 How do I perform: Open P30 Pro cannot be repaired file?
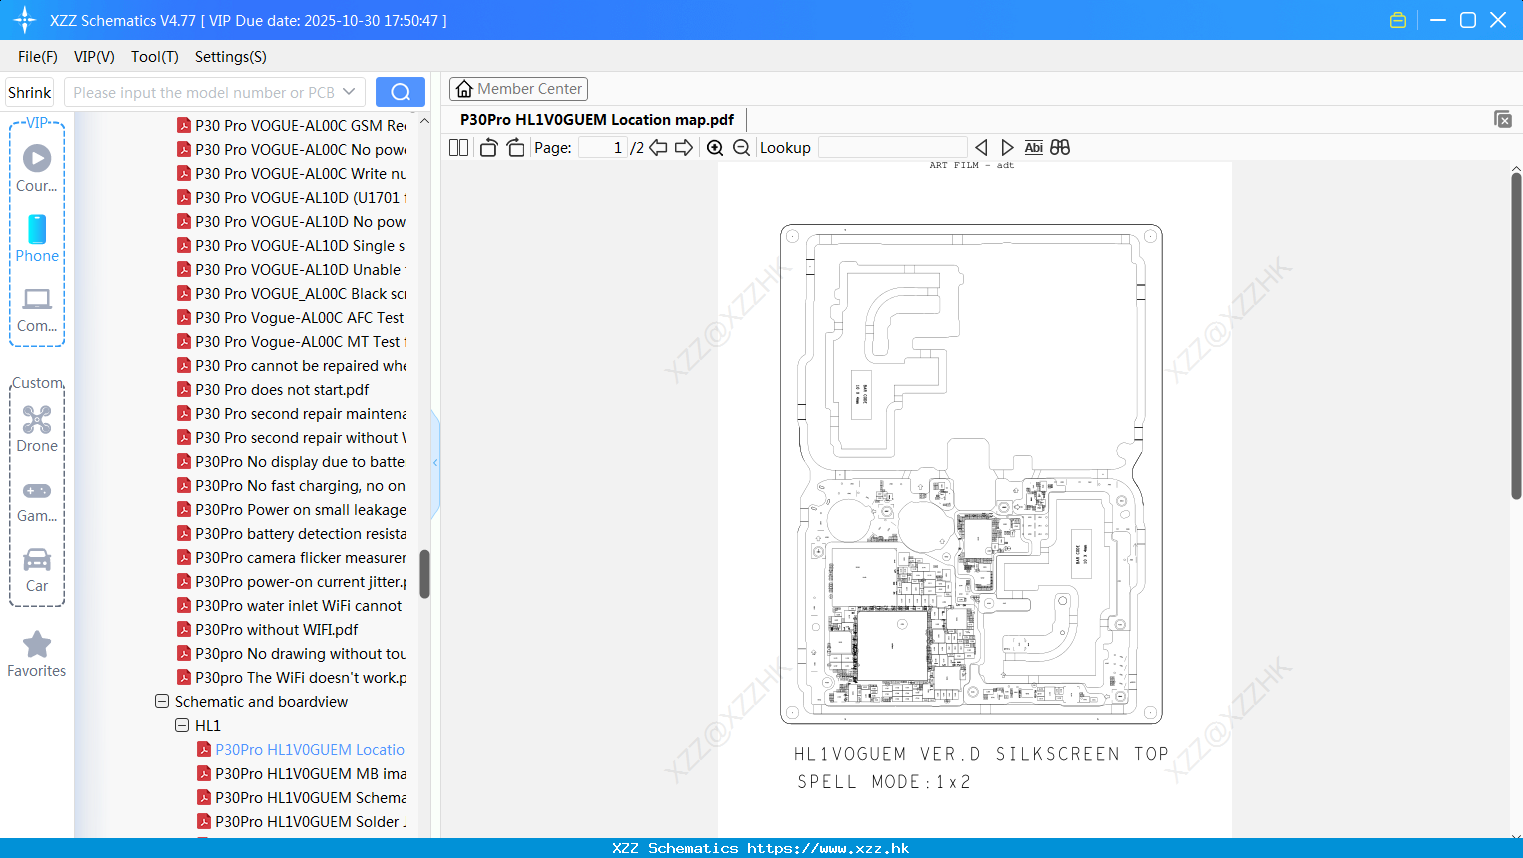coord(291,365)
